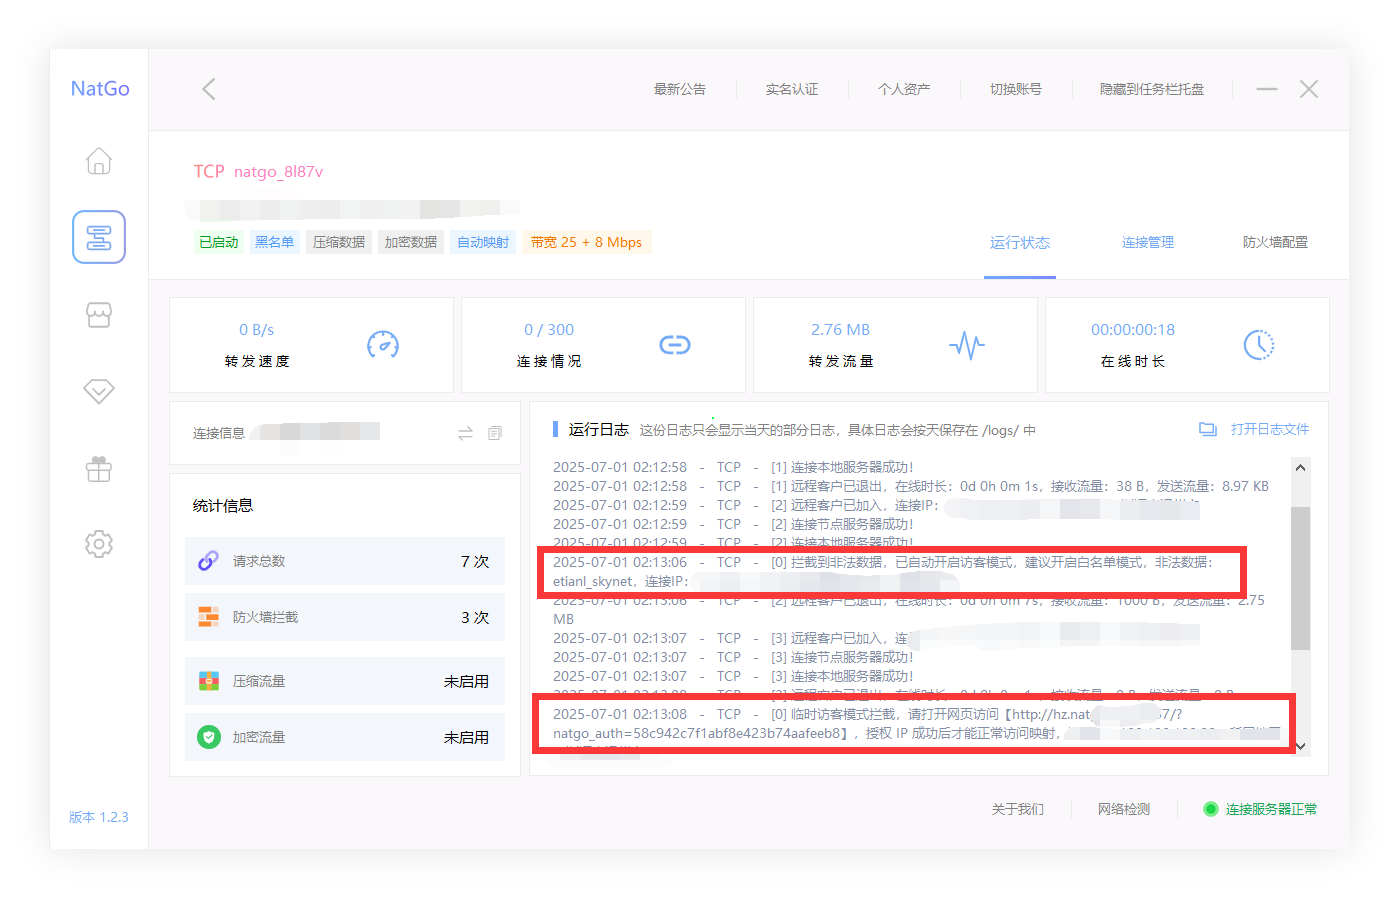This screenshot has height=900, width=1400.
Task: Click the firewall block brick icon
Action: [x=208, y=617]
